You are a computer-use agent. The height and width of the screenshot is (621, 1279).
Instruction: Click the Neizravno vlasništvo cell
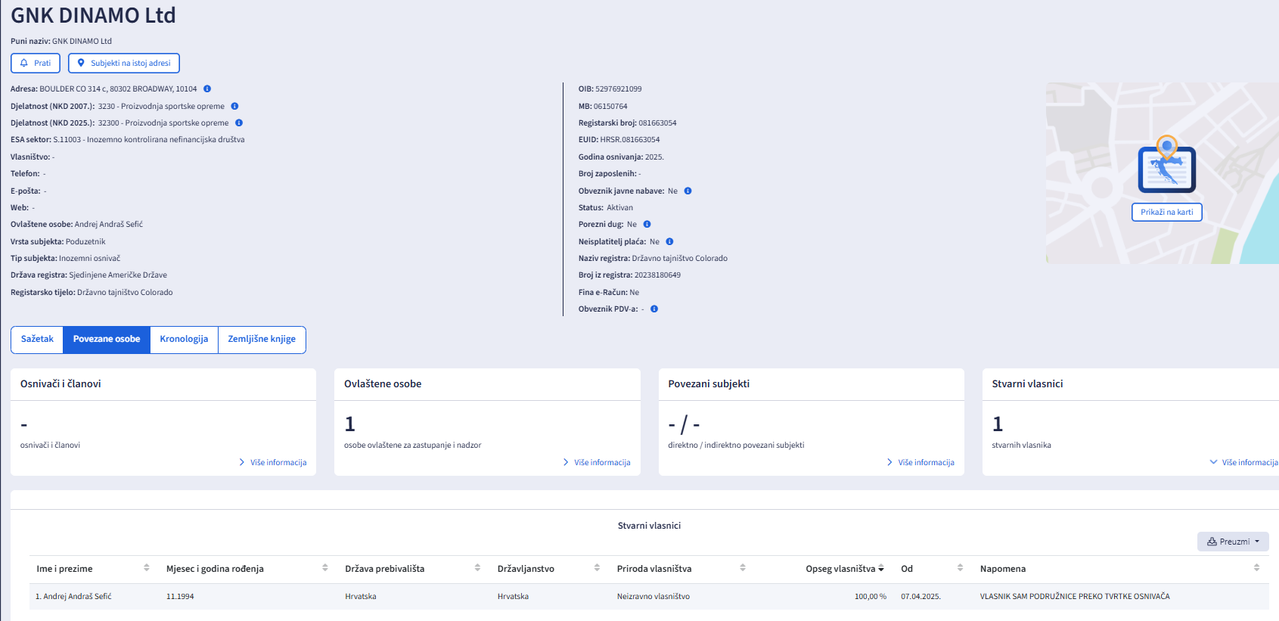click(653, 597)
